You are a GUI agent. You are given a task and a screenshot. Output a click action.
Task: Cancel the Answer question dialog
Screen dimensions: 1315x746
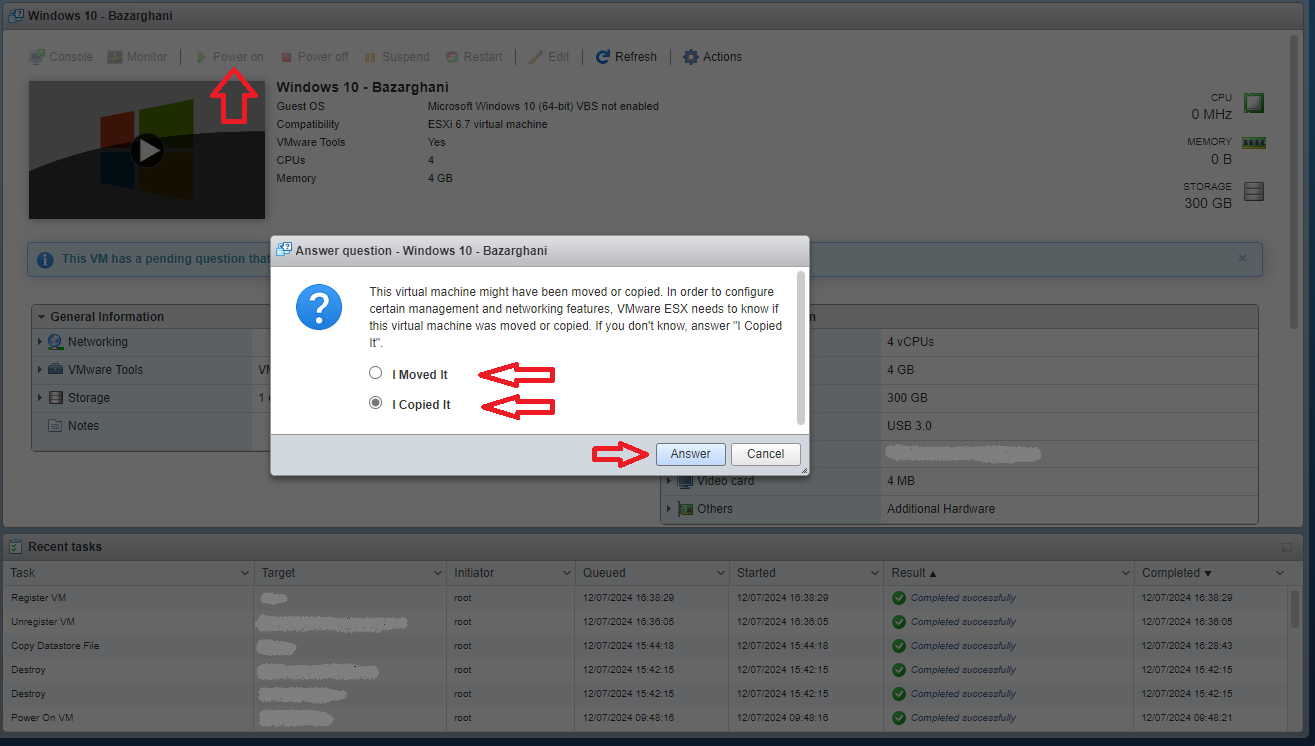coord(765,454)
